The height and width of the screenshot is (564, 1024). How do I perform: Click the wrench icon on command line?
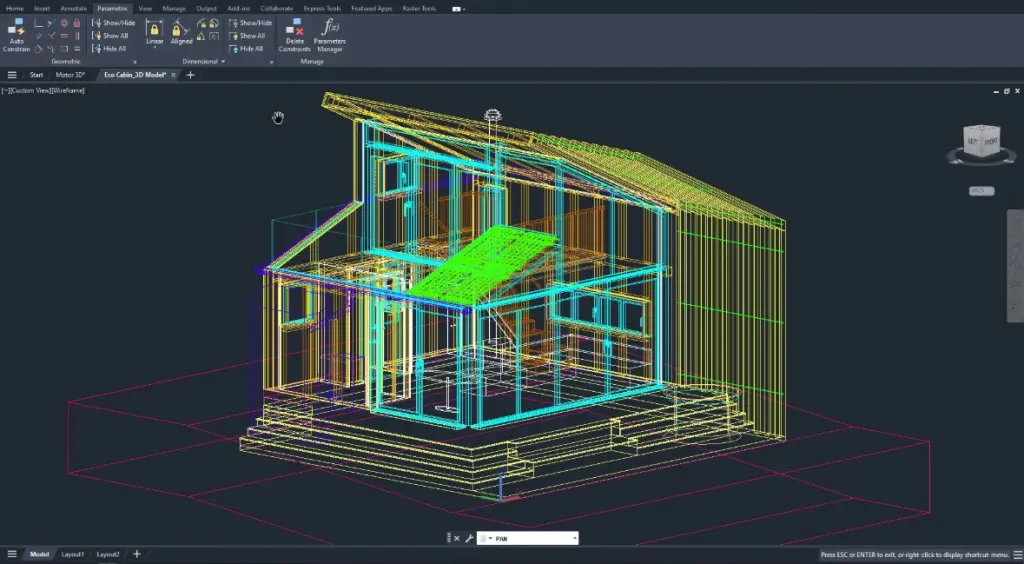469,538
